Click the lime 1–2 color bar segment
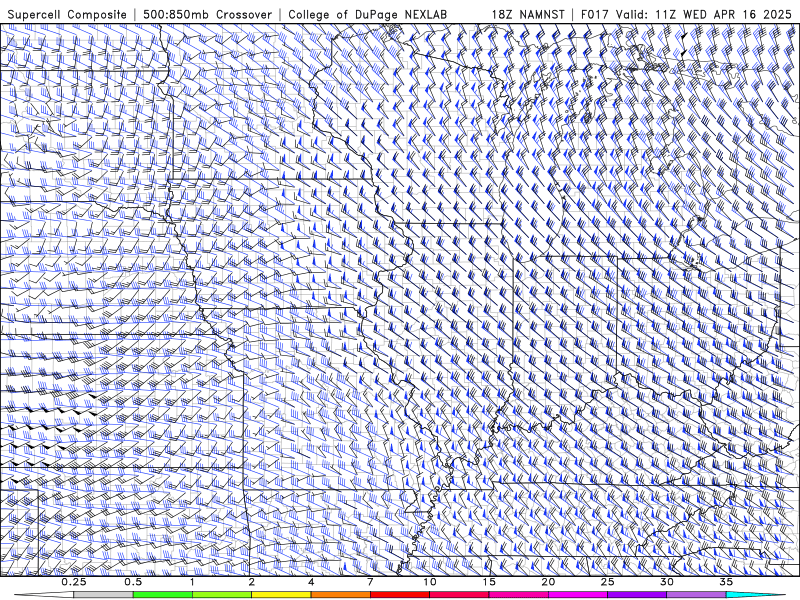Screen dimensions: 800x600 tap(222, 595)
